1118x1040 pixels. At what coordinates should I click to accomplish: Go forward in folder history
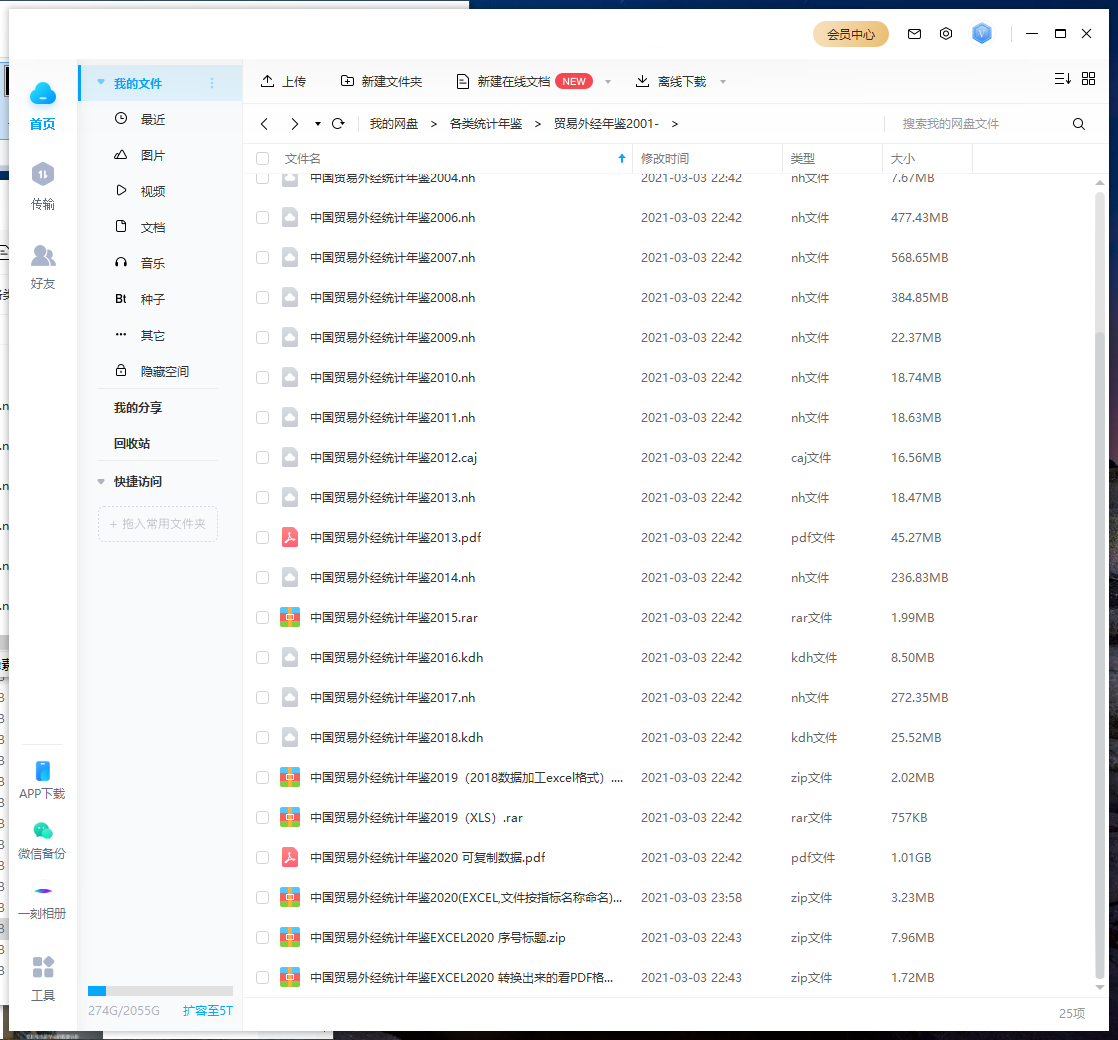294,124
